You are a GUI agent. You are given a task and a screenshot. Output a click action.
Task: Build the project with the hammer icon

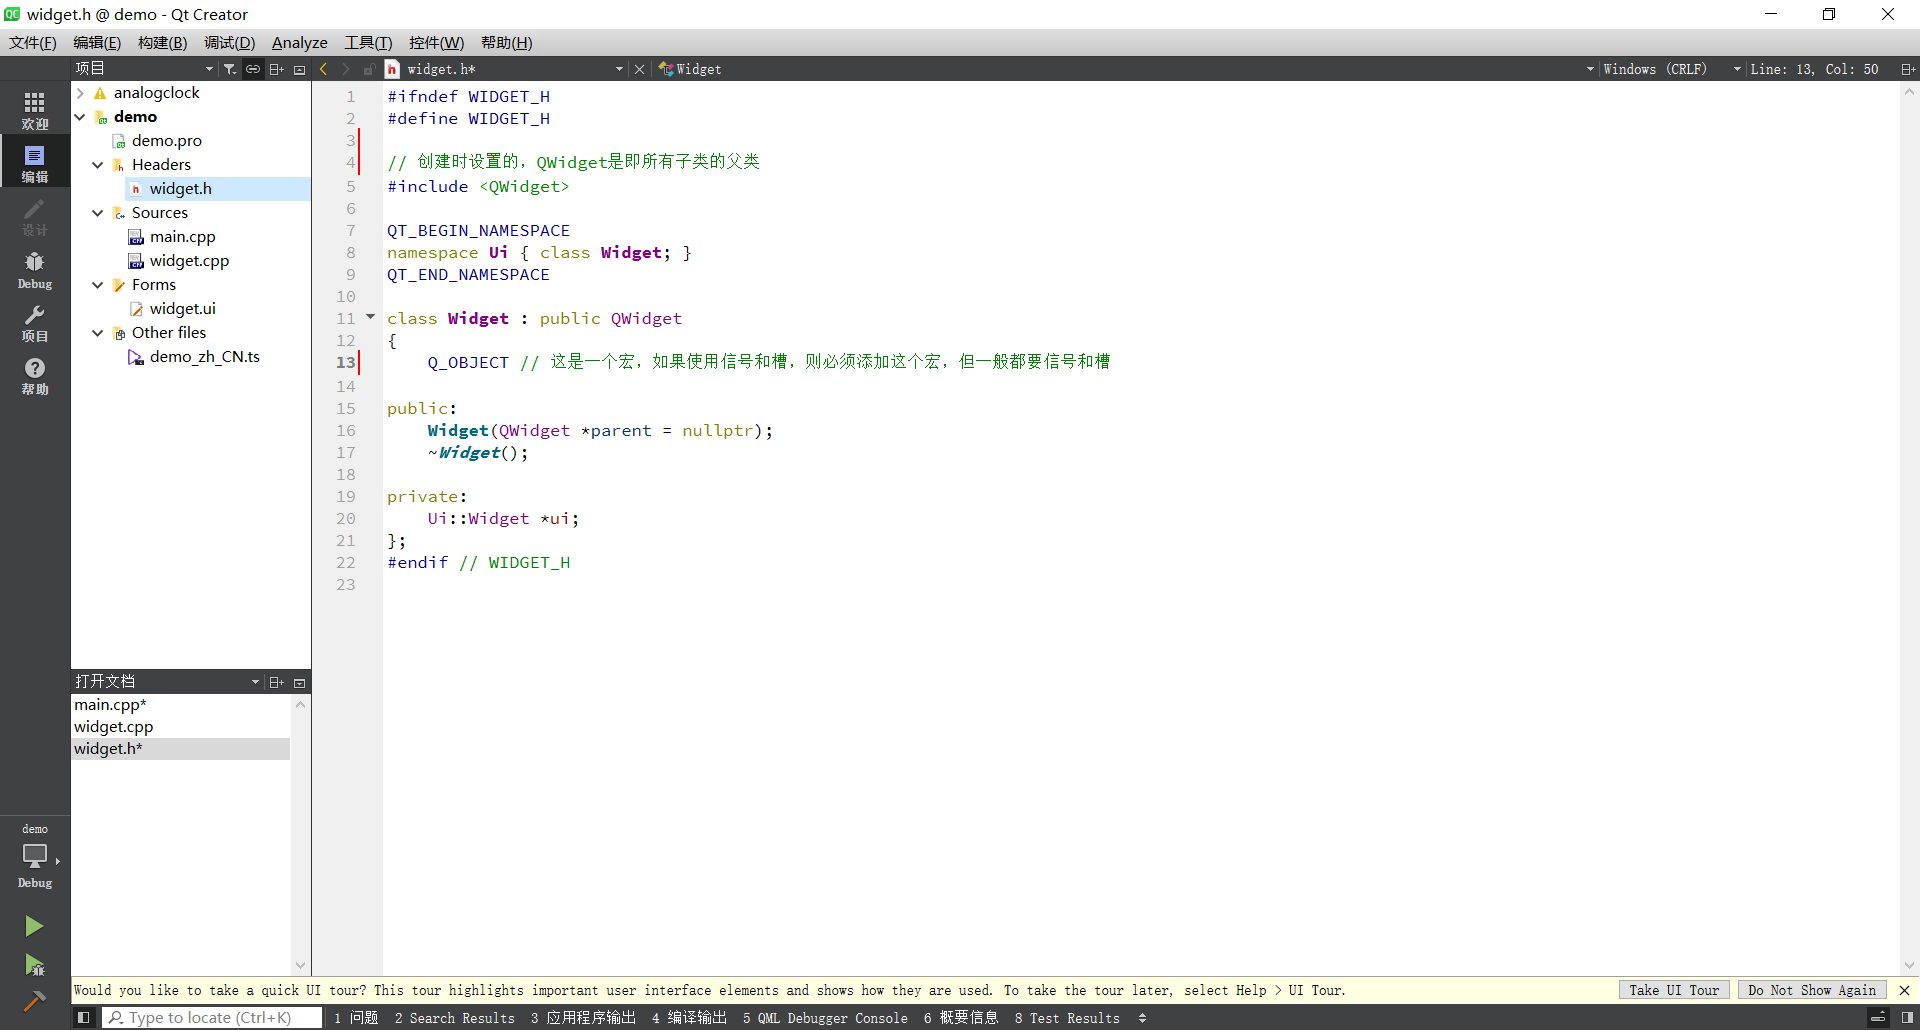coord(34,1001)
